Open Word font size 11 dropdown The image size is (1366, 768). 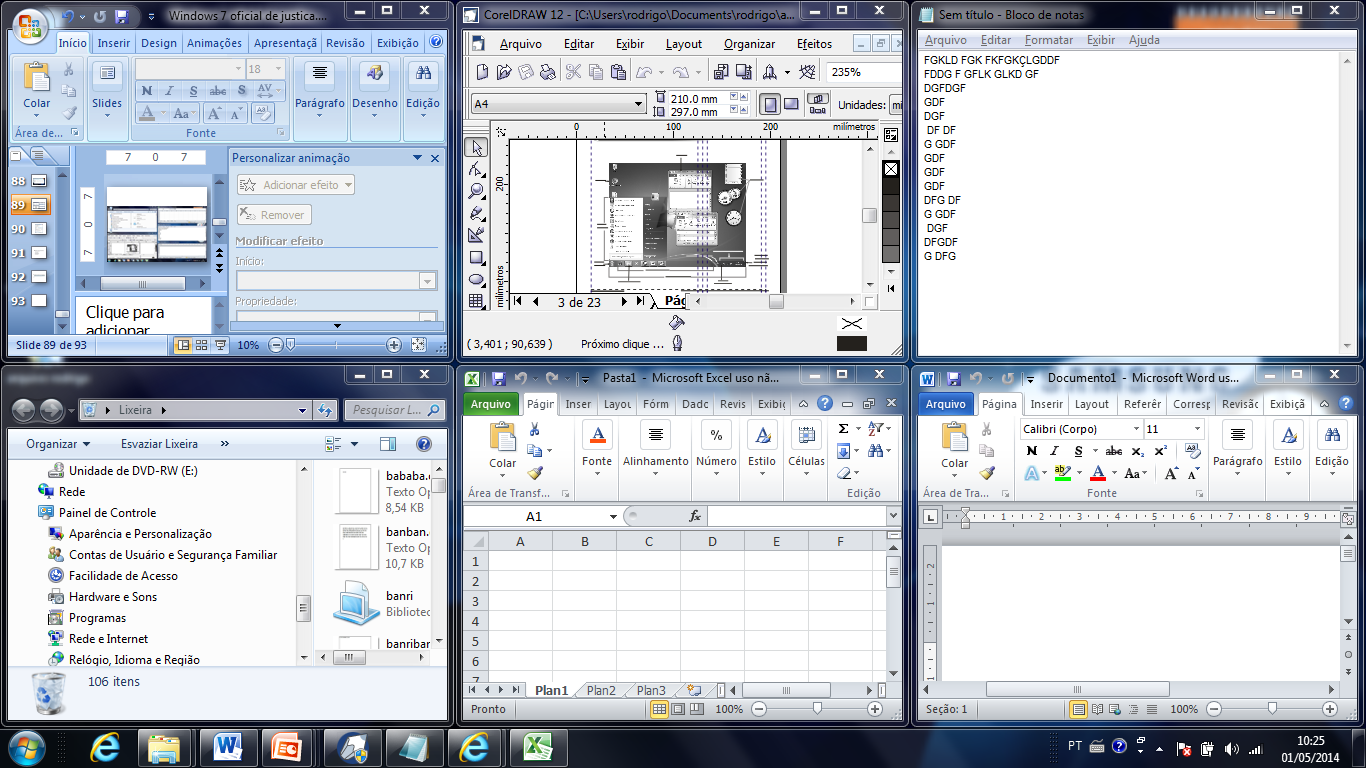pos(1197,429)
